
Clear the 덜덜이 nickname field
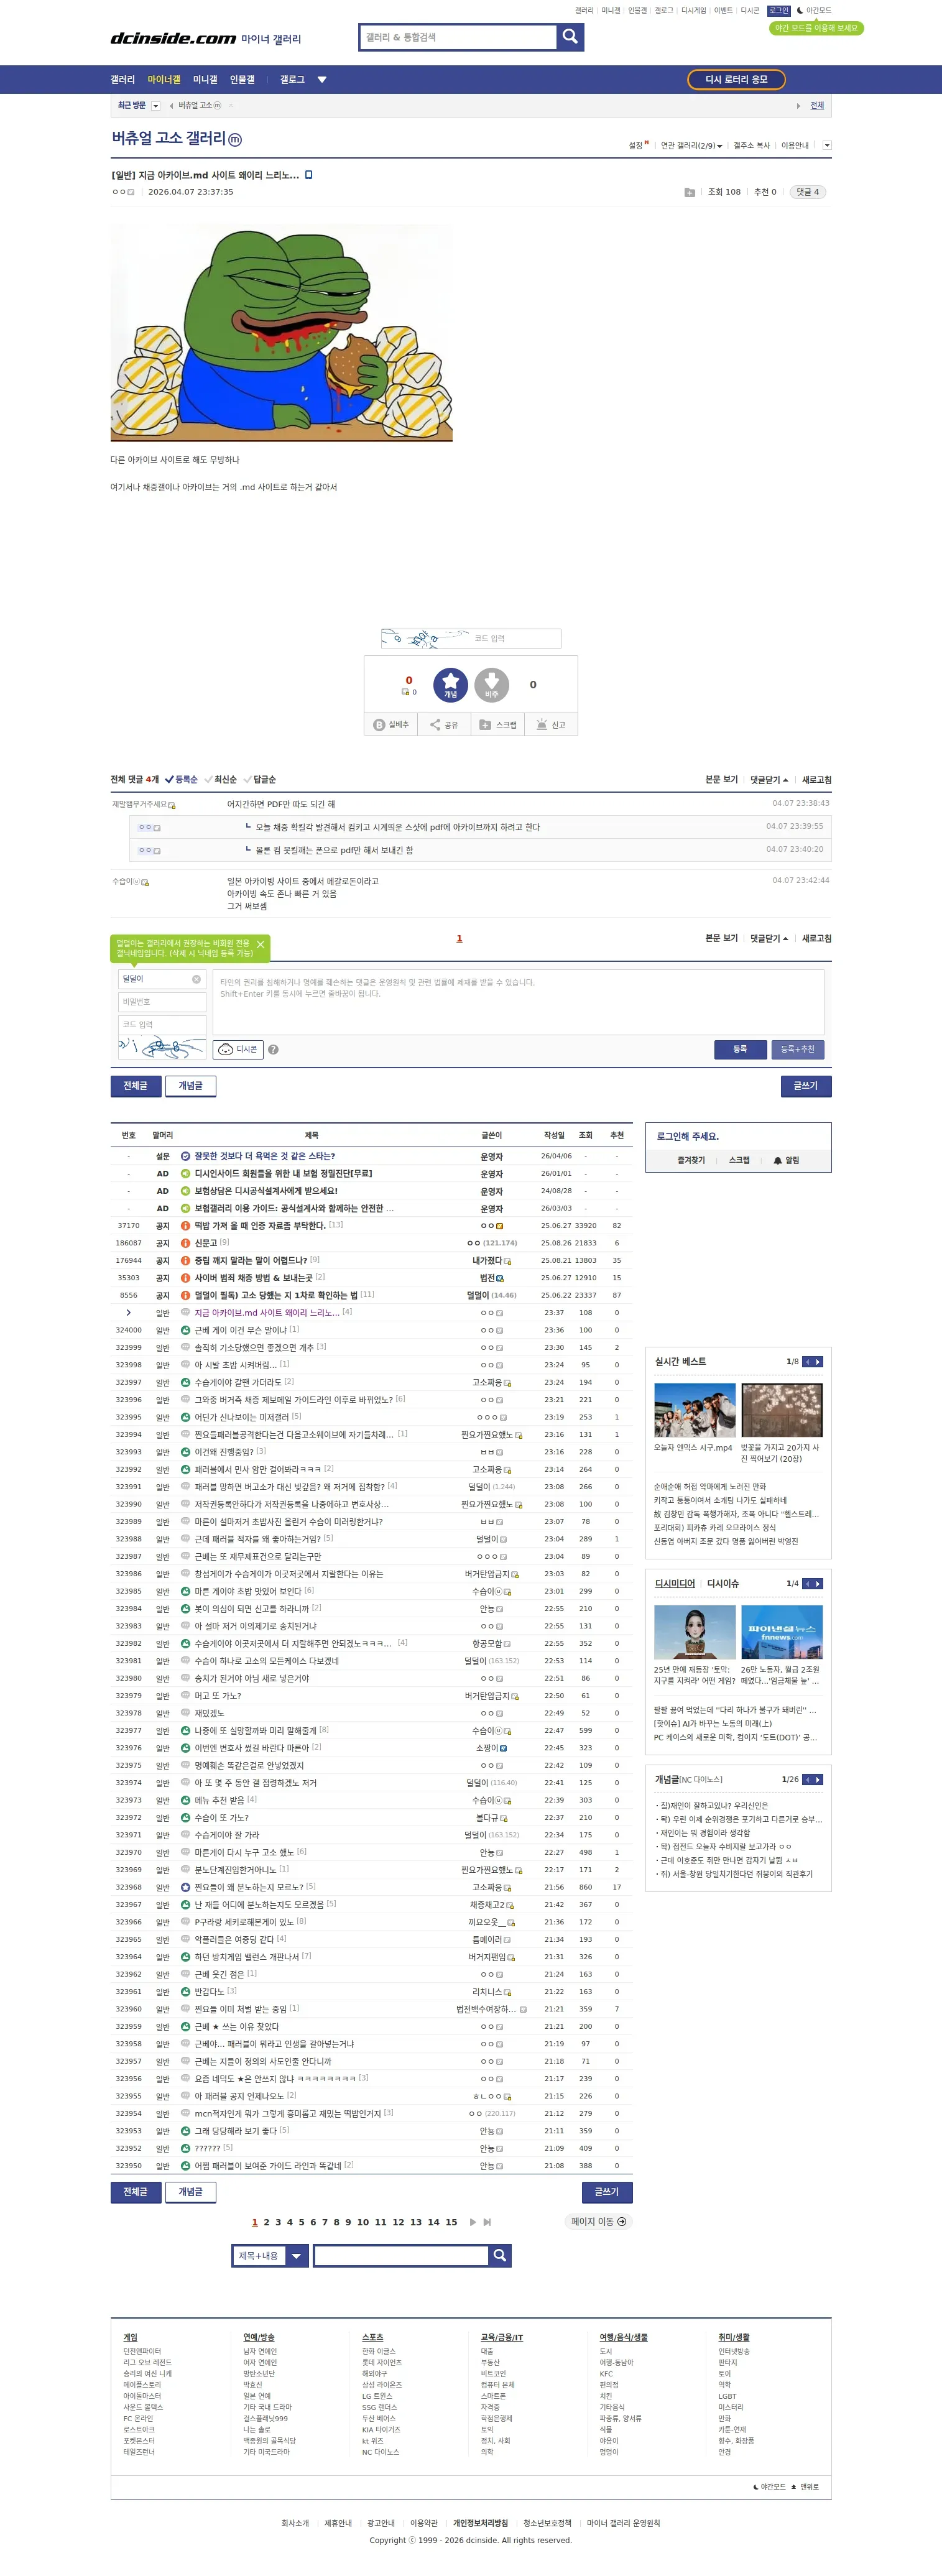click(x=196, y=979)
